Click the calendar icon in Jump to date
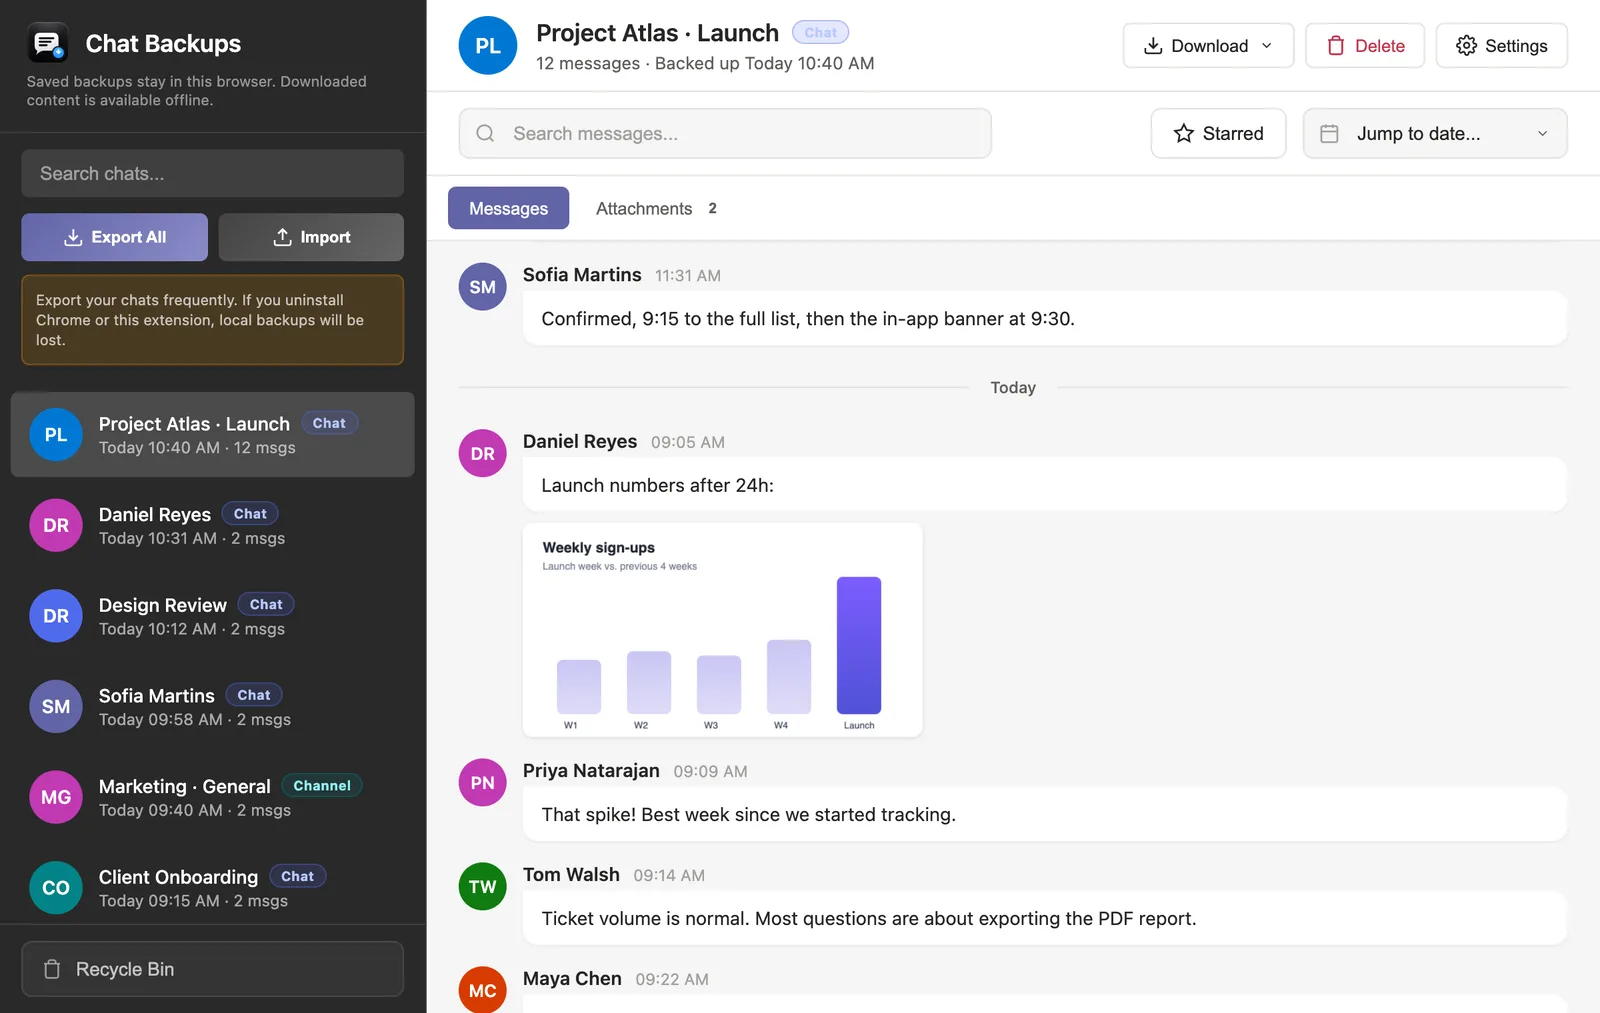The height and width of the screenshot is (1013, 1600). (1329, 133)
